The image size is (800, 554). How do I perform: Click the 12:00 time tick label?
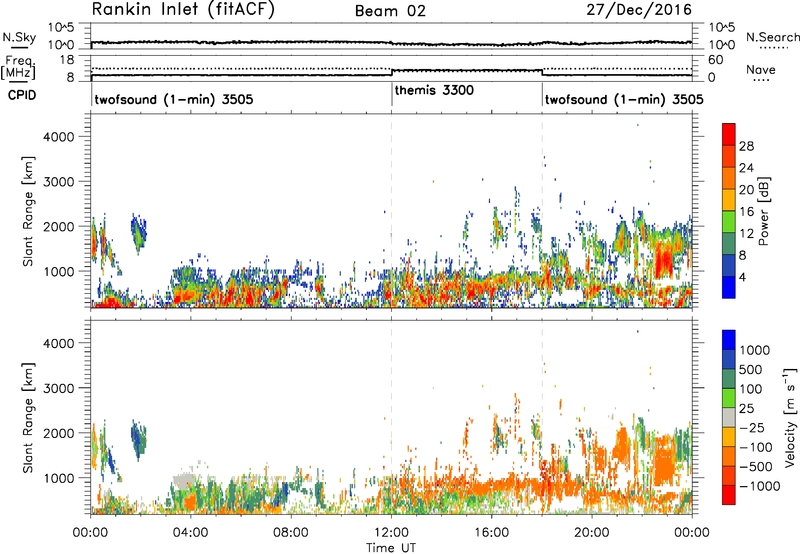click(391, 533)
